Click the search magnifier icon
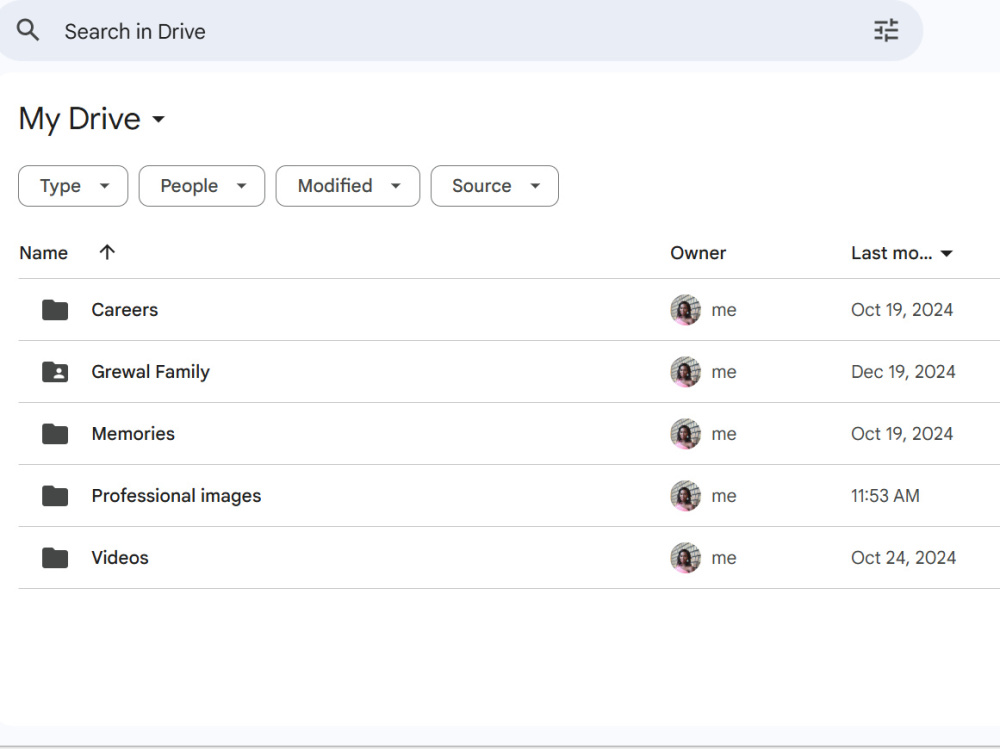The width and height of the screenshot is (1000, 749). pyautogui.click(x=27, y=30)
